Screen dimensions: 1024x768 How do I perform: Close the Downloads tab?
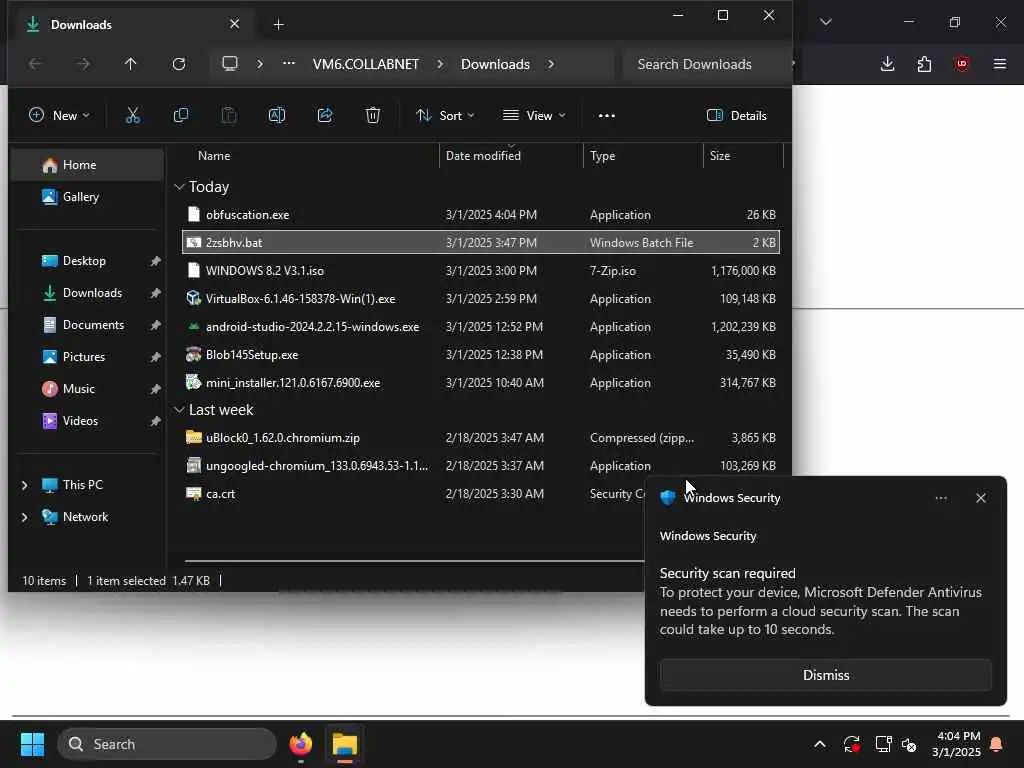click(234, 24)
